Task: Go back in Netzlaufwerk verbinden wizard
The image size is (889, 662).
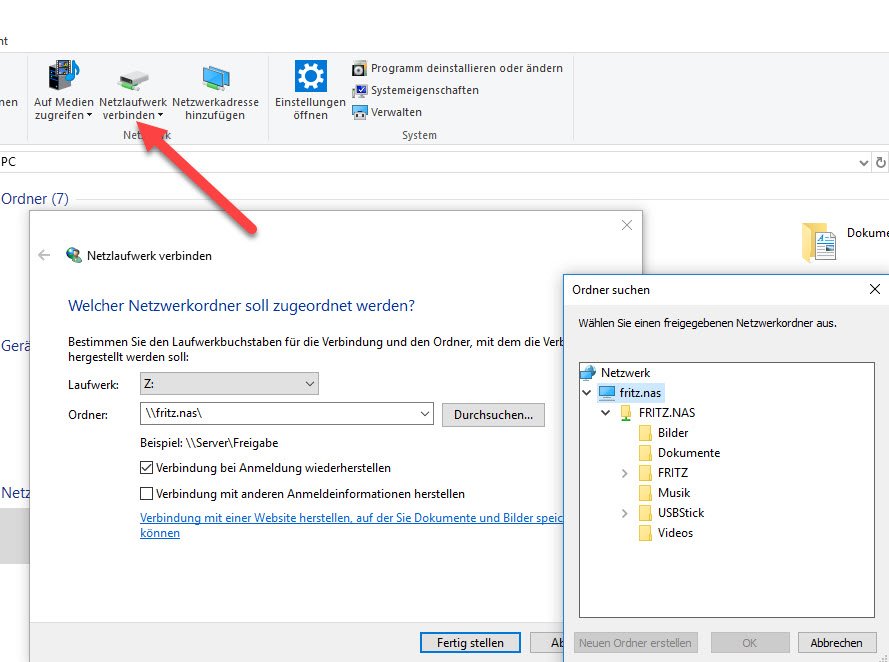Action: [44, 255]
